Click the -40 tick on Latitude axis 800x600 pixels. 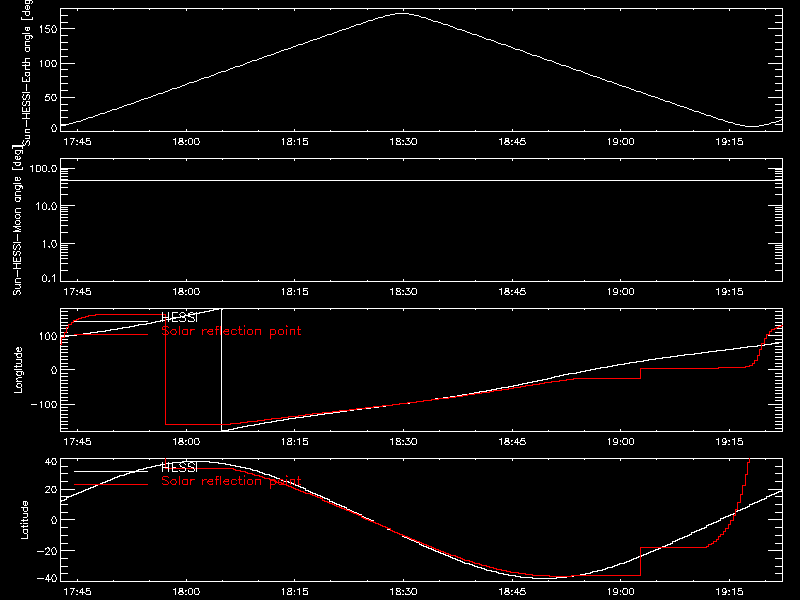pos(47,578)
